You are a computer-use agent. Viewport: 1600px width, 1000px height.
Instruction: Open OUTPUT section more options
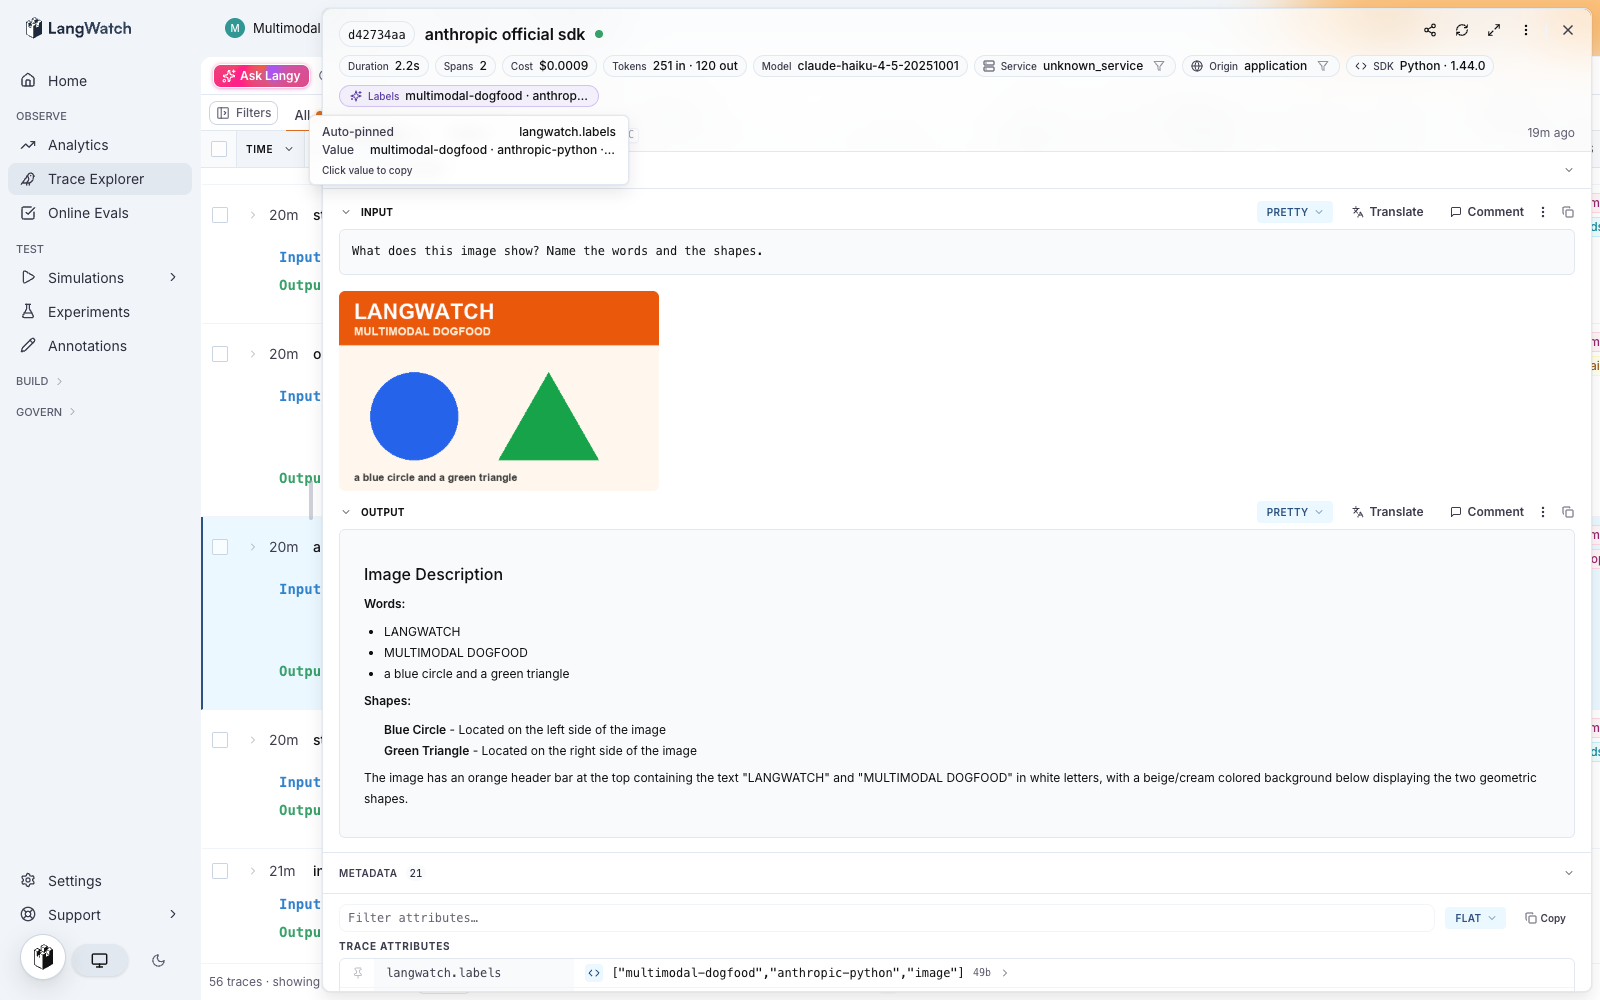(x=1543, y=512)
